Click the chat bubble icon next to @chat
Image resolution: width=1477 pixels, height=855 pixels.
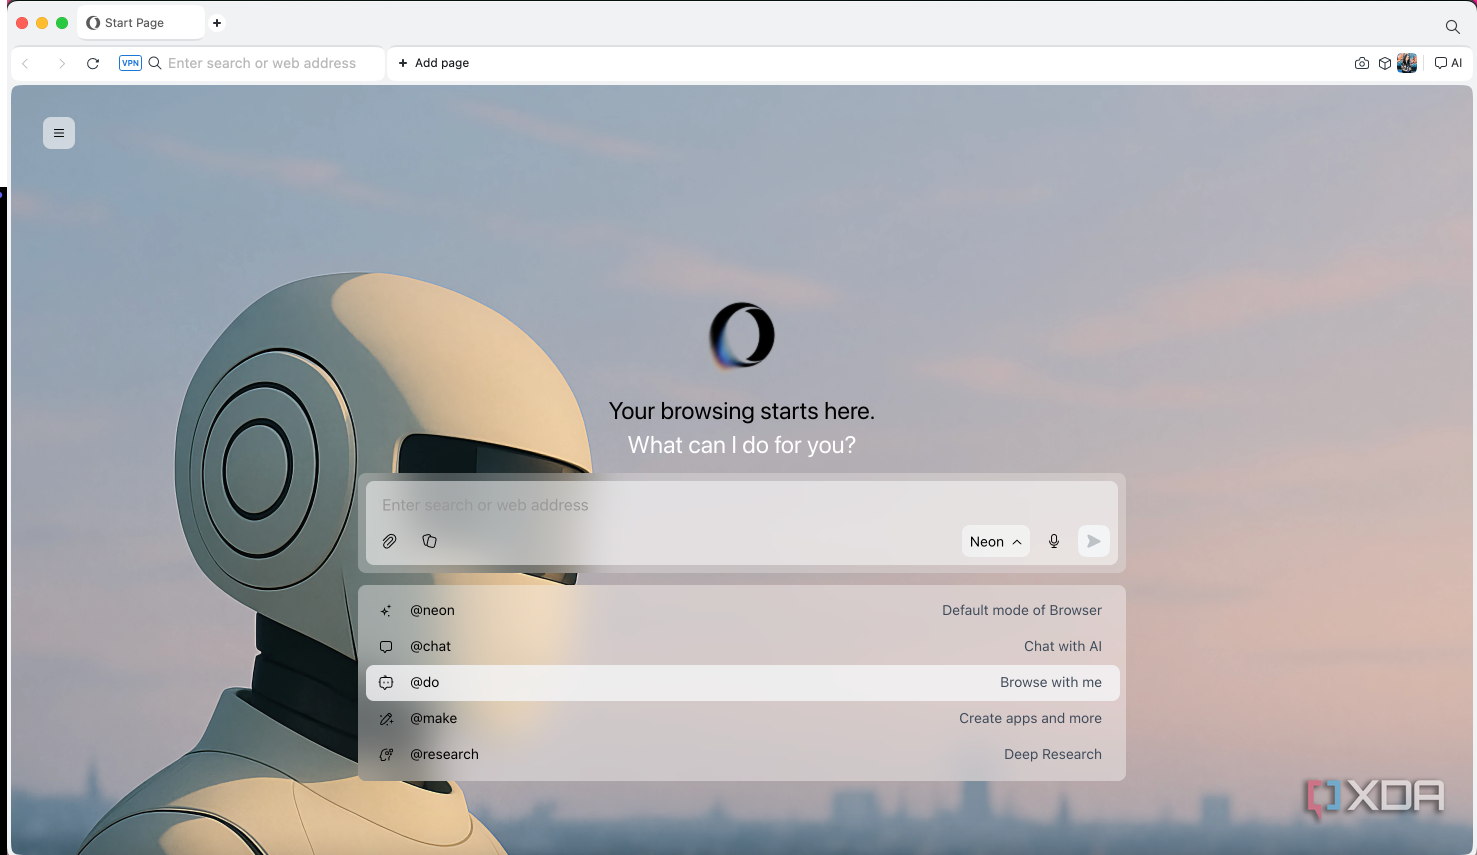pos(386,646)
